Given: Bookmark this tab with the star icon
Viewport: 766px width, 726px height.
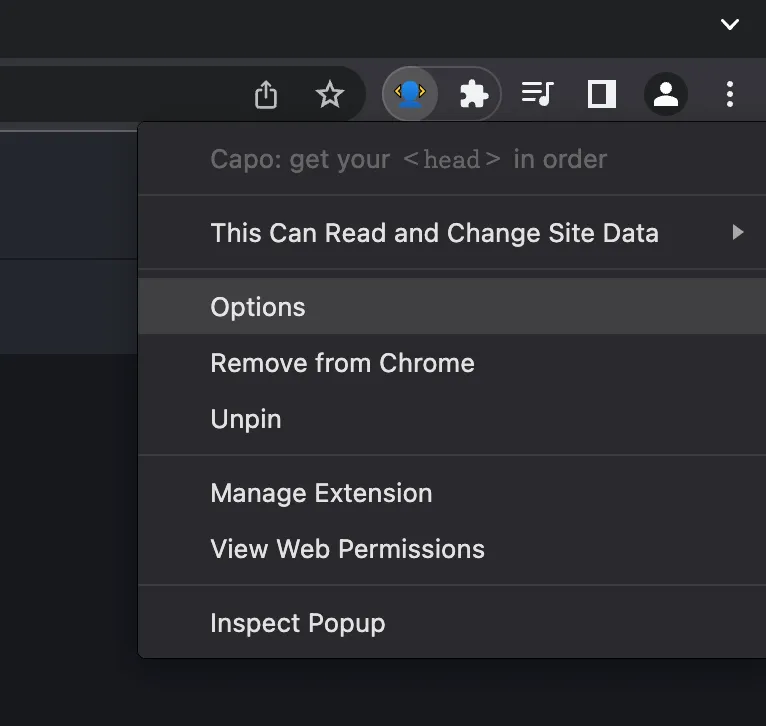Looking at the screenshot, I should 330,94.
